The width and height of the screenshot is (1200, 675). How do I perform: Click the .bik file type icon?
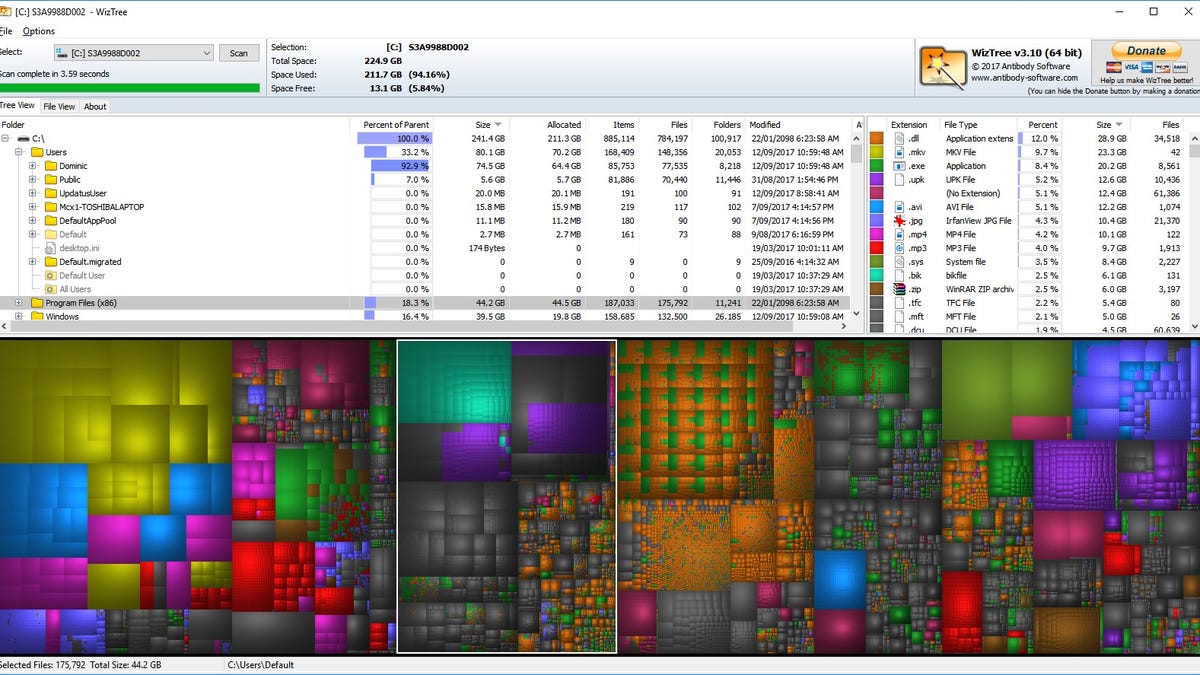click(901, 275)
